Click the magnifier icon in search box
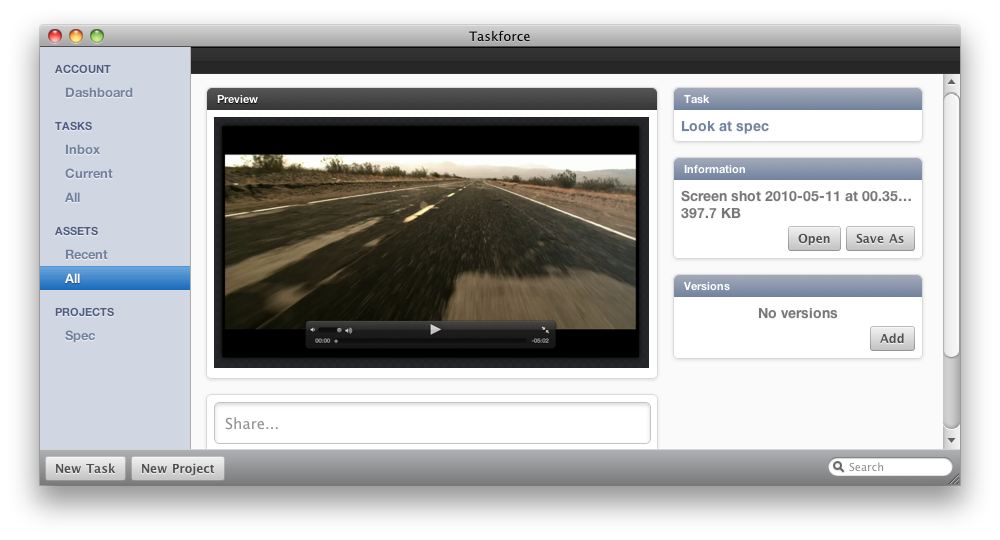This screenshot has height=540, width=1000. tap(839, 467)
